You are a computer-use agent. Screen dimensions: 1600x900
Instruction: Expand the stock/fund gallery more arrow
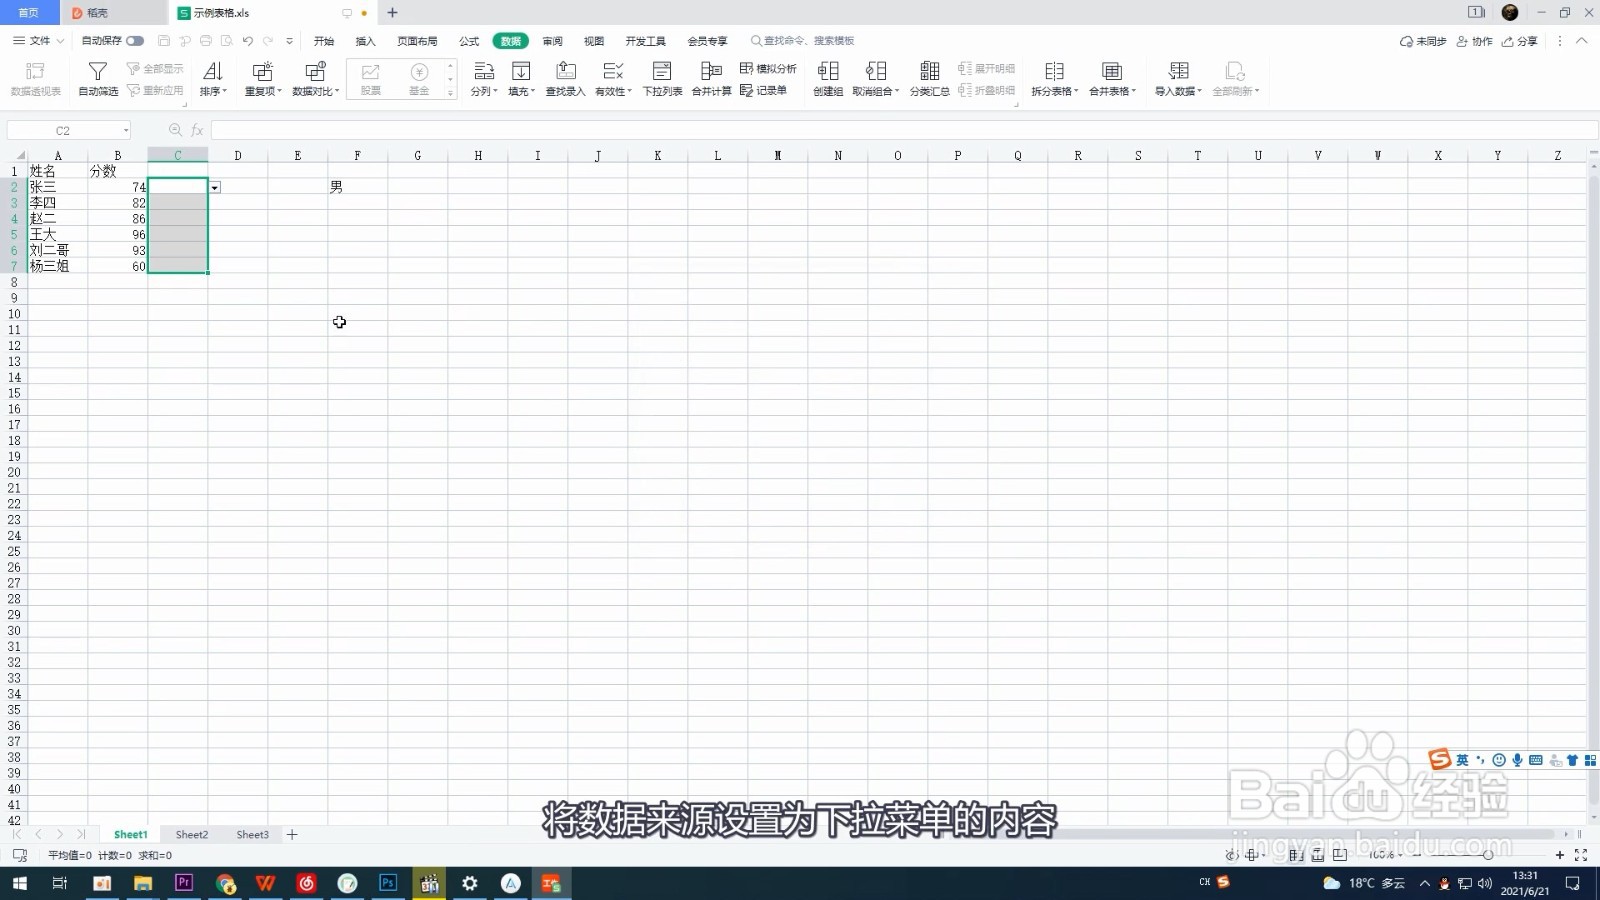[450, 93]
